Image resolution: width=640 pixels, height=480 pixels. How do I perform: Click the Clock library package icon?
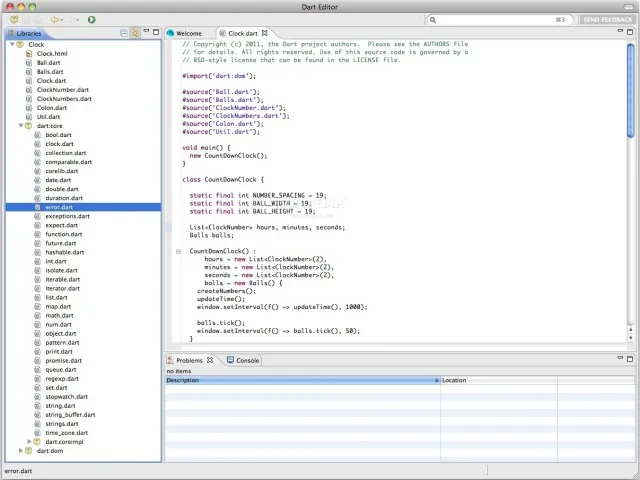(20, 44)
